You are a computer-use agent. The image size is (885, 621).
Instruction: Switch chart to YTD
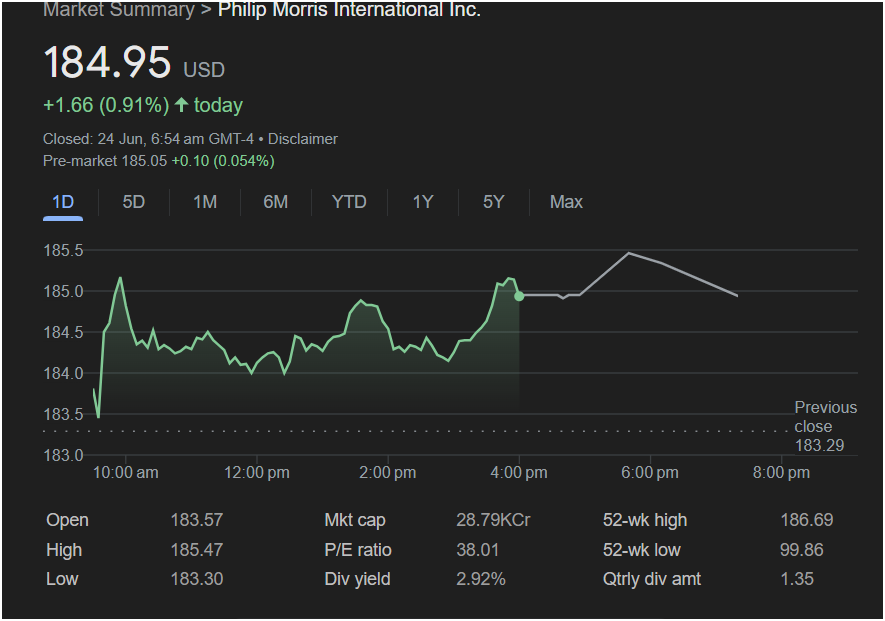(x=349, y=202)
